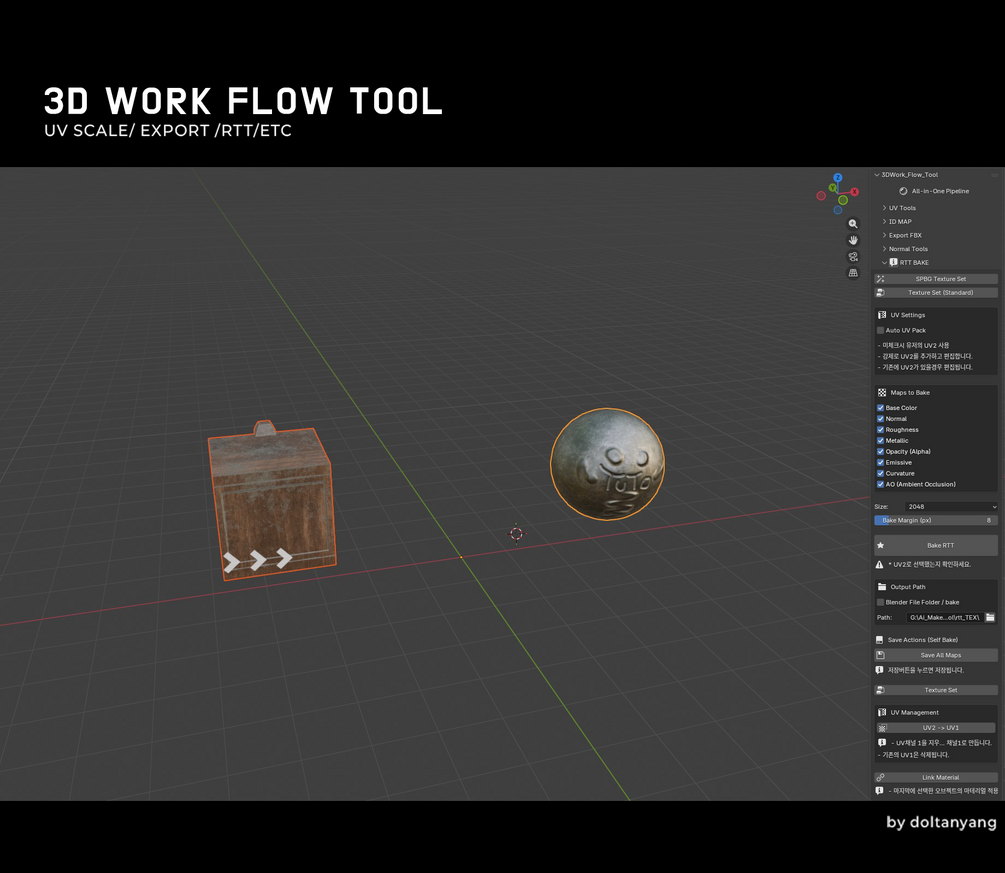Click the panel drag-handle grip icon
The image size is (1005, 873).
[x=994, y=174]
